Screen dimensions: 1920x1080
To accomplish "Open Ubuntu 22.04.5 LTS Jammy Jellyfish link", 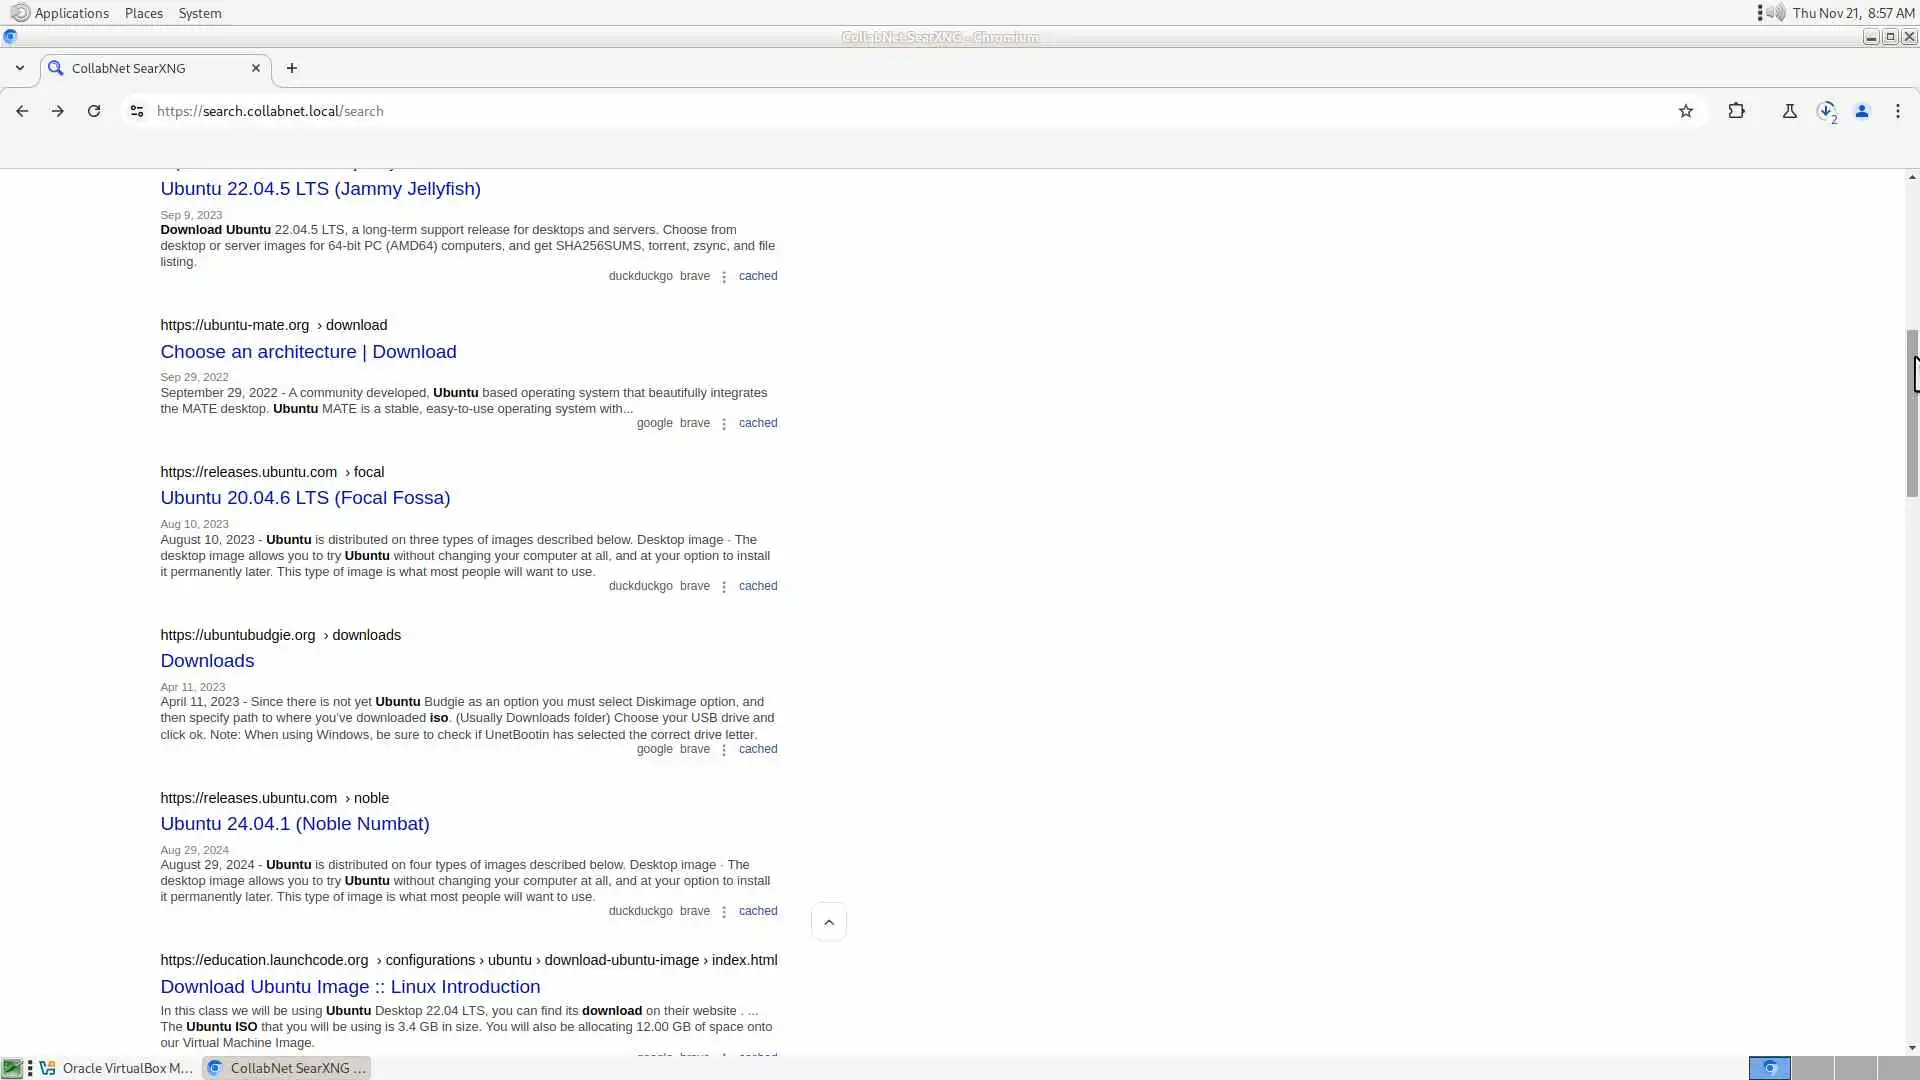I will [x=320, y=189].
